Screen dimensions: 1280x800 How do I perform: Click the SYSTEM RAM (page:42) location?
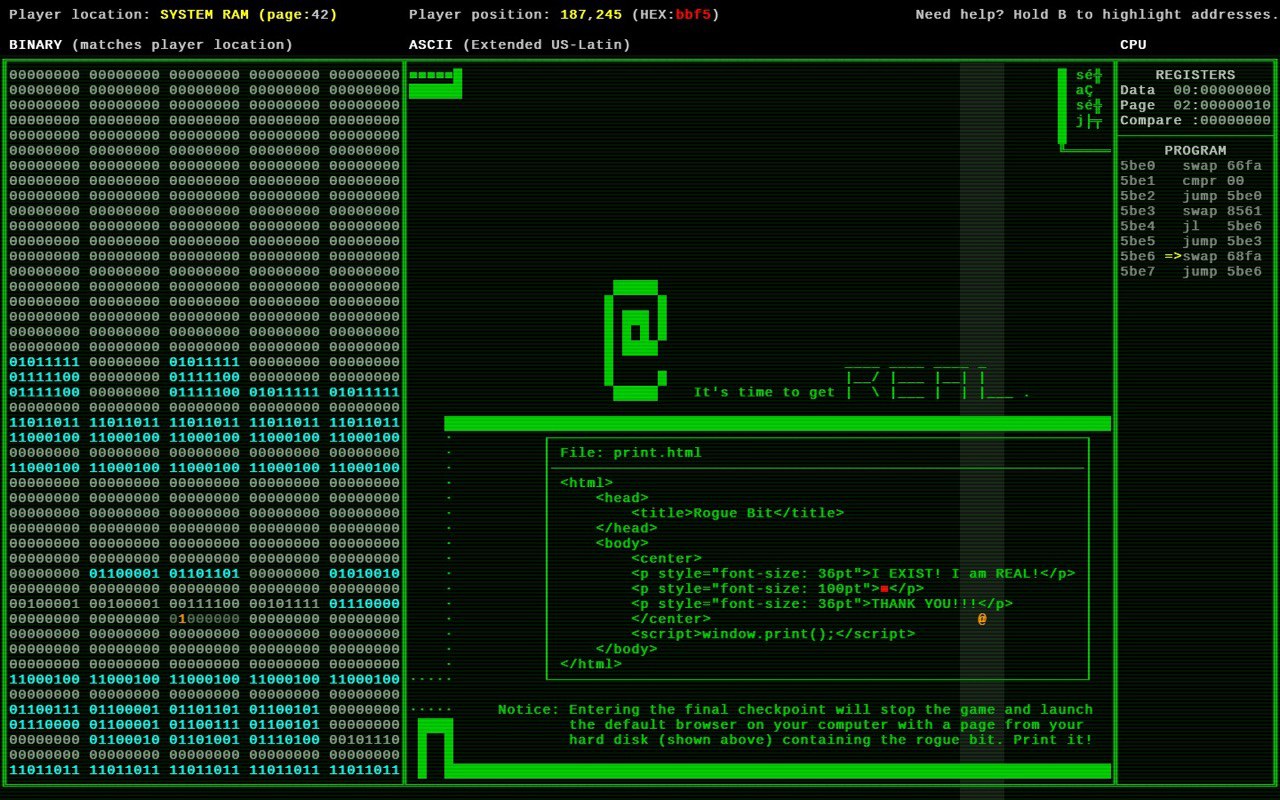tap(249, 15)
